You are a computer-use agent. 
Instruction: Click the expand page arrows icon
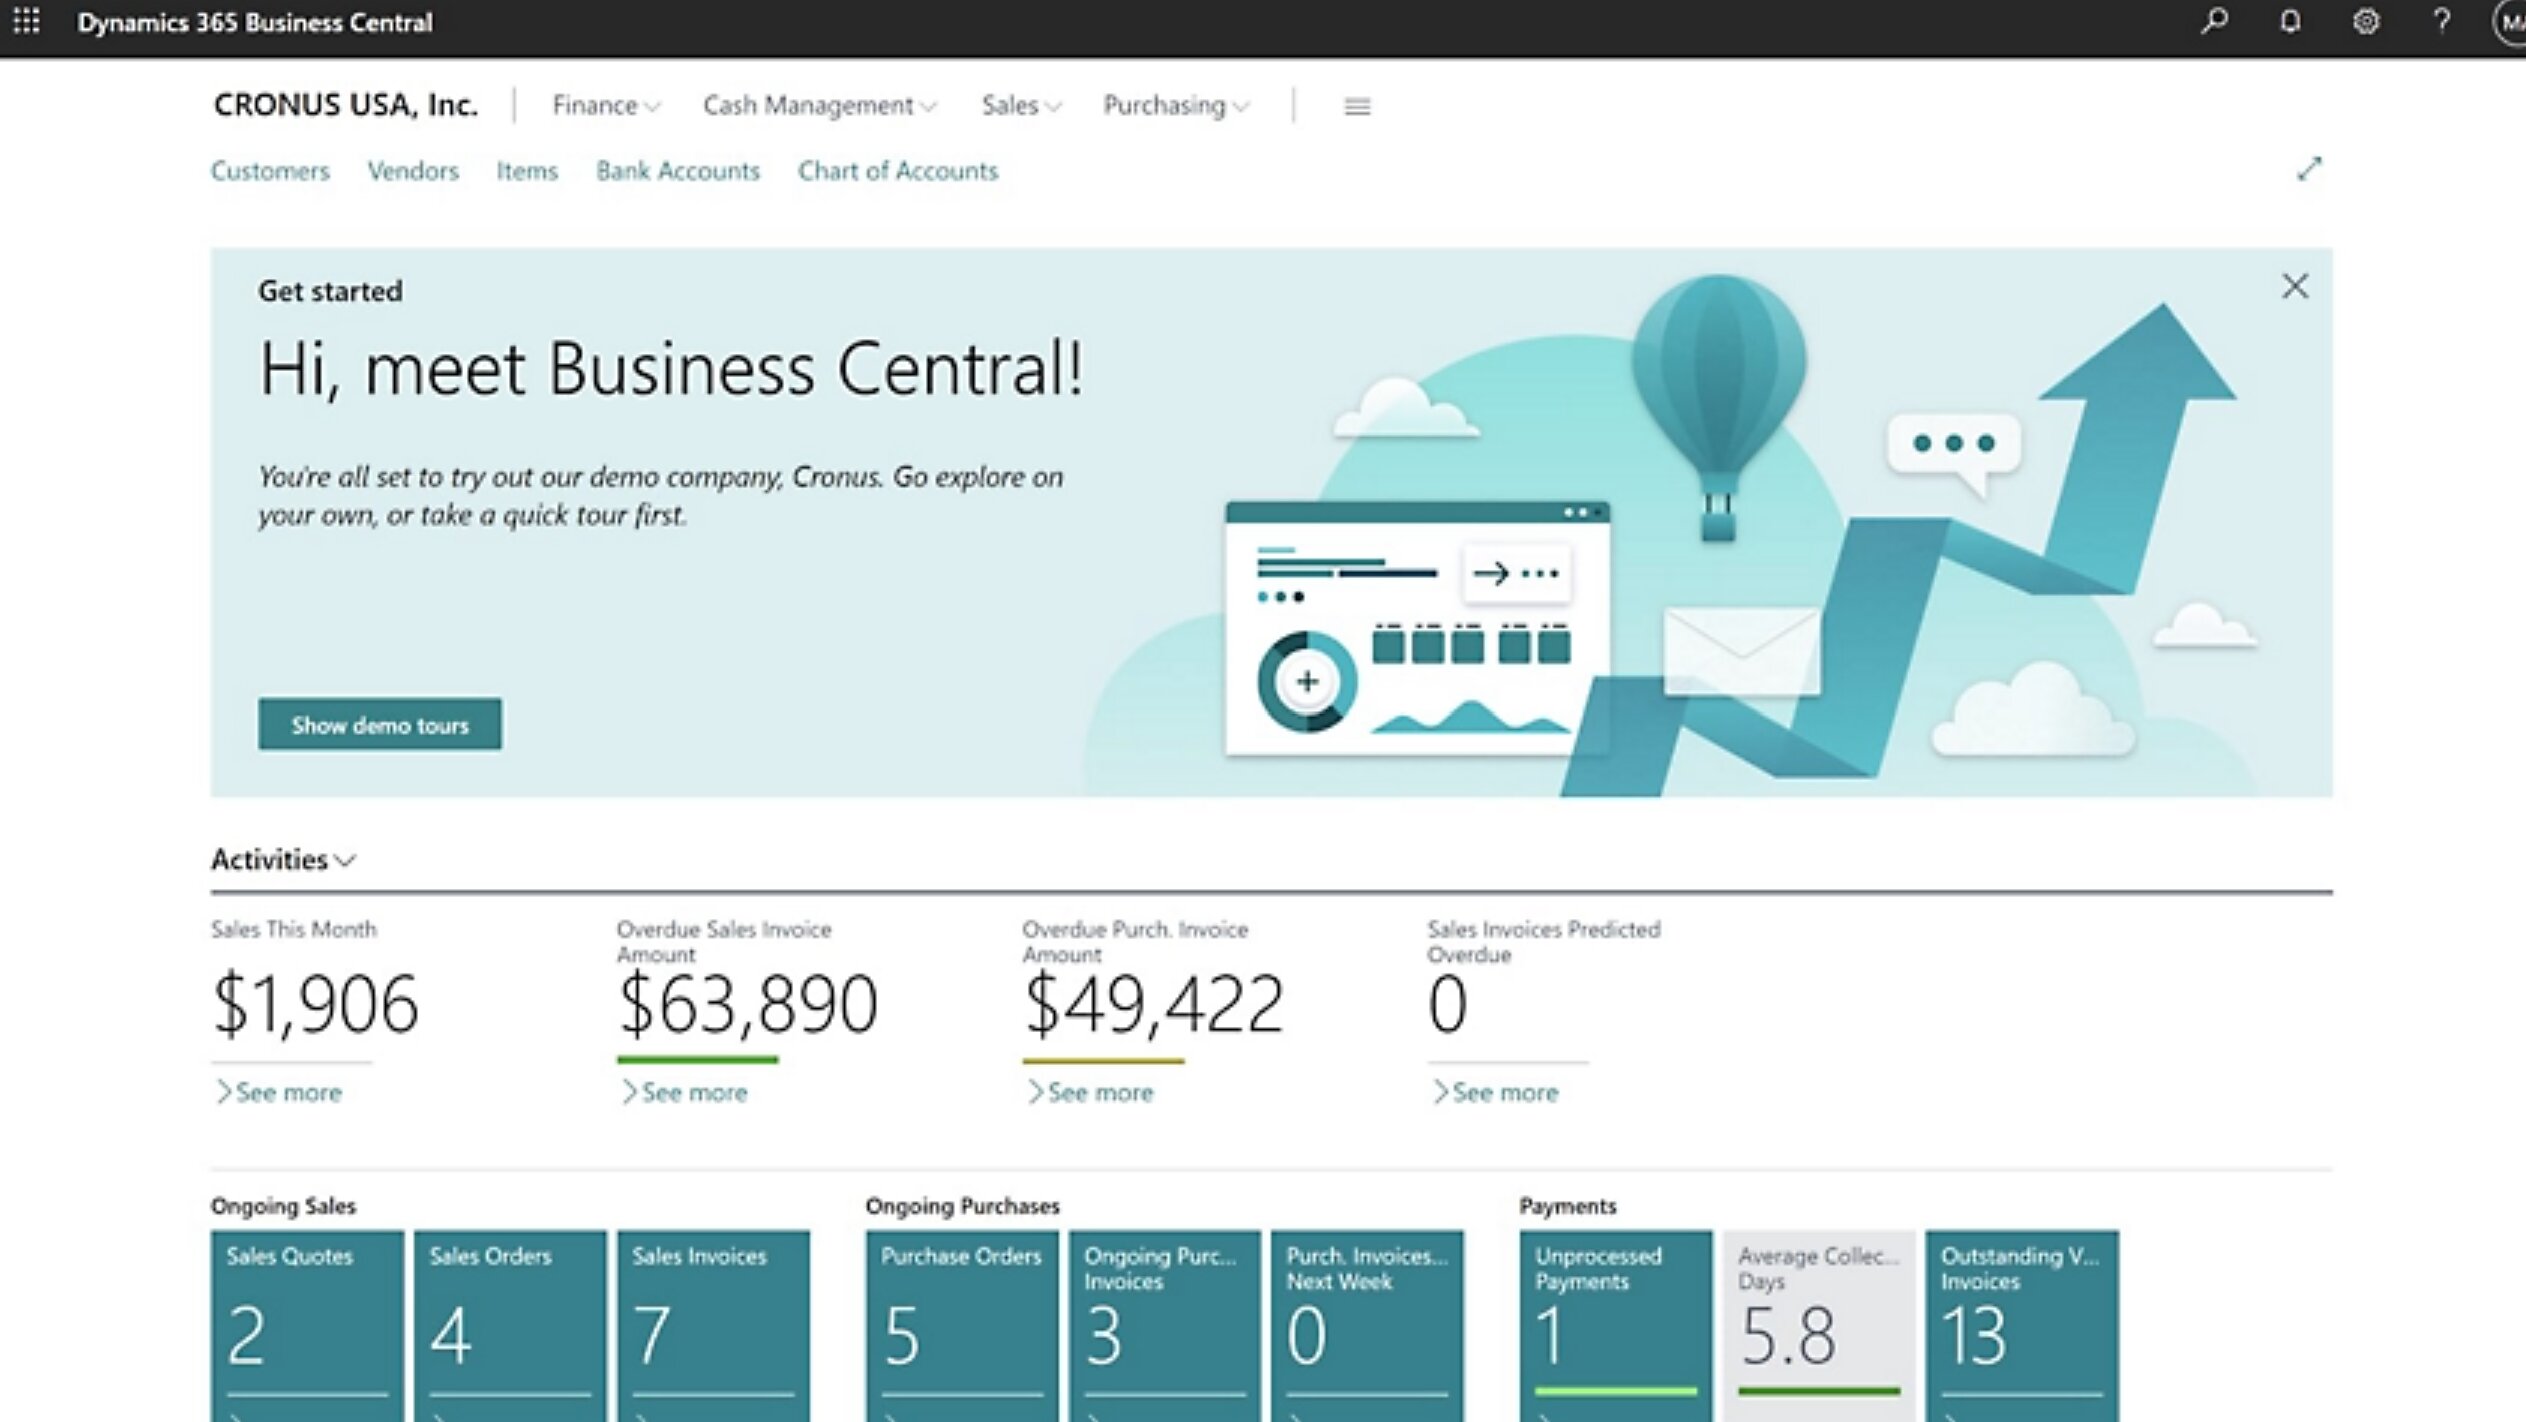2308,169
